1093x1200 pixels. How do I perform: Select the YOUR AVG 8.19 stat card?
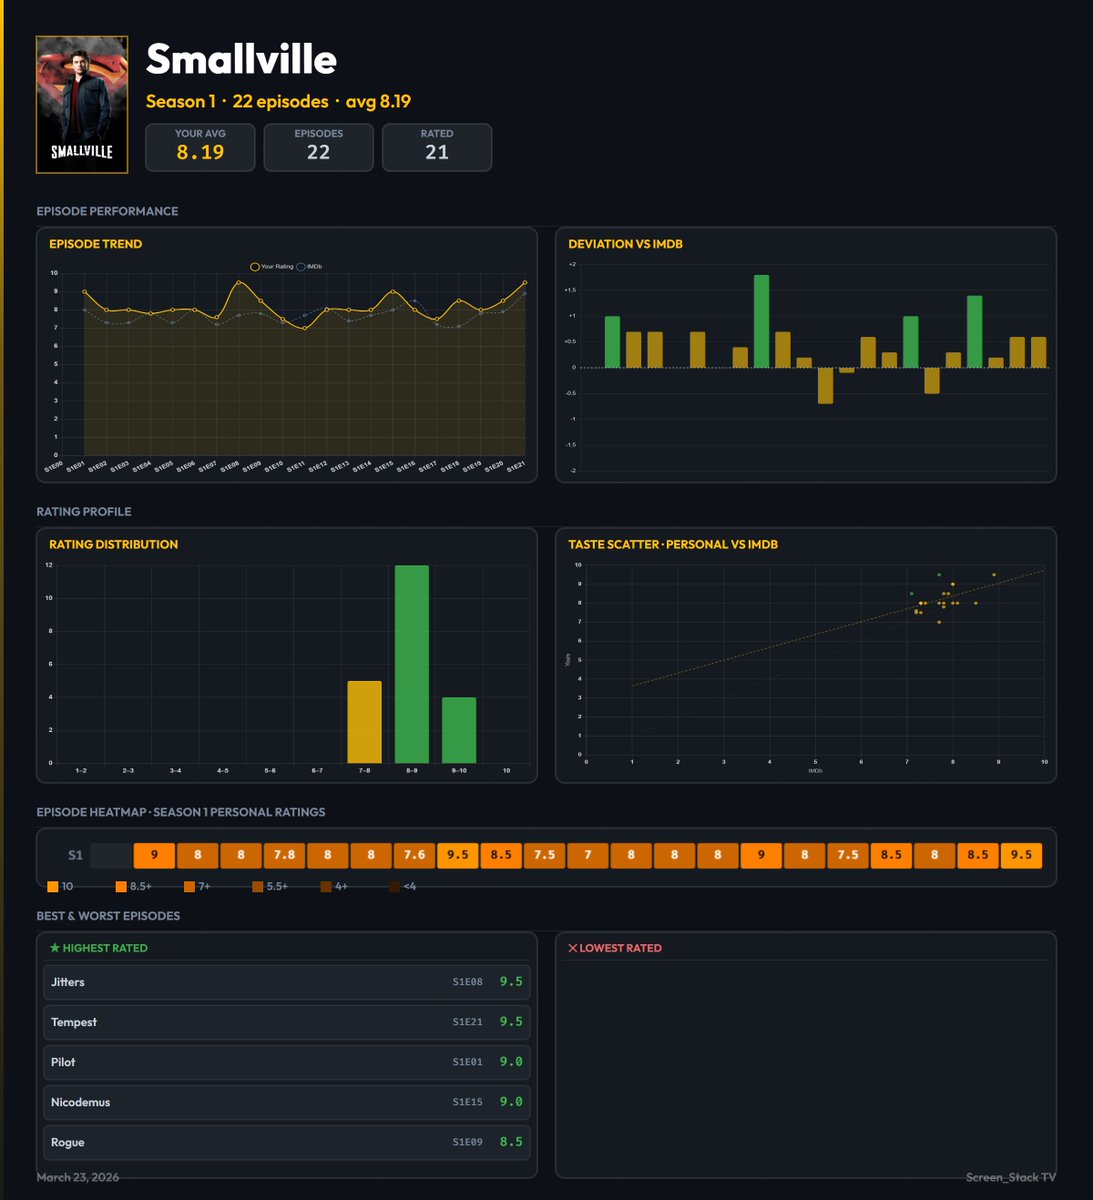[x=200, y=147]
